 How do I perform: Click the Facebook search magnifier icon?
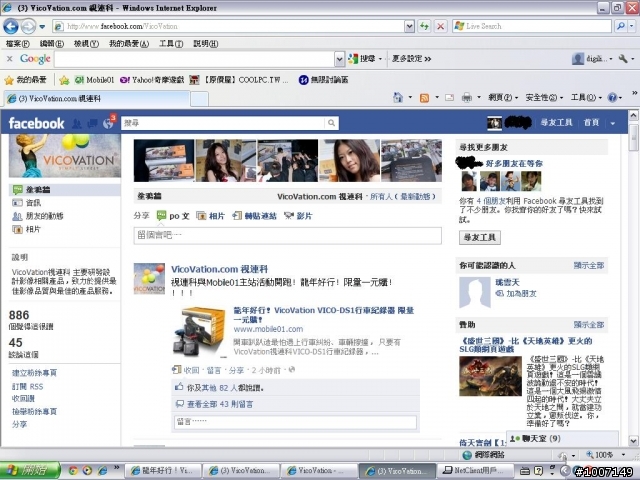coord(331,123)
